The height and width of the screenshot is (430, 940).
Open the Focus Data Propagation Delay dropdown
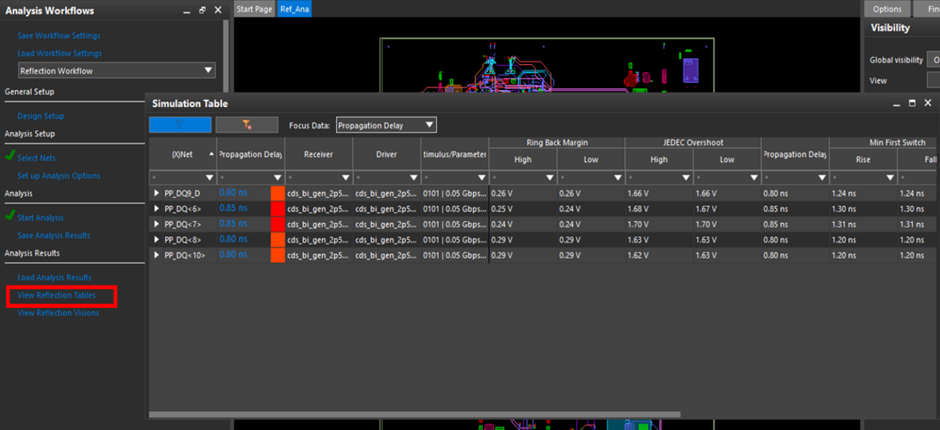coord(429,125)
